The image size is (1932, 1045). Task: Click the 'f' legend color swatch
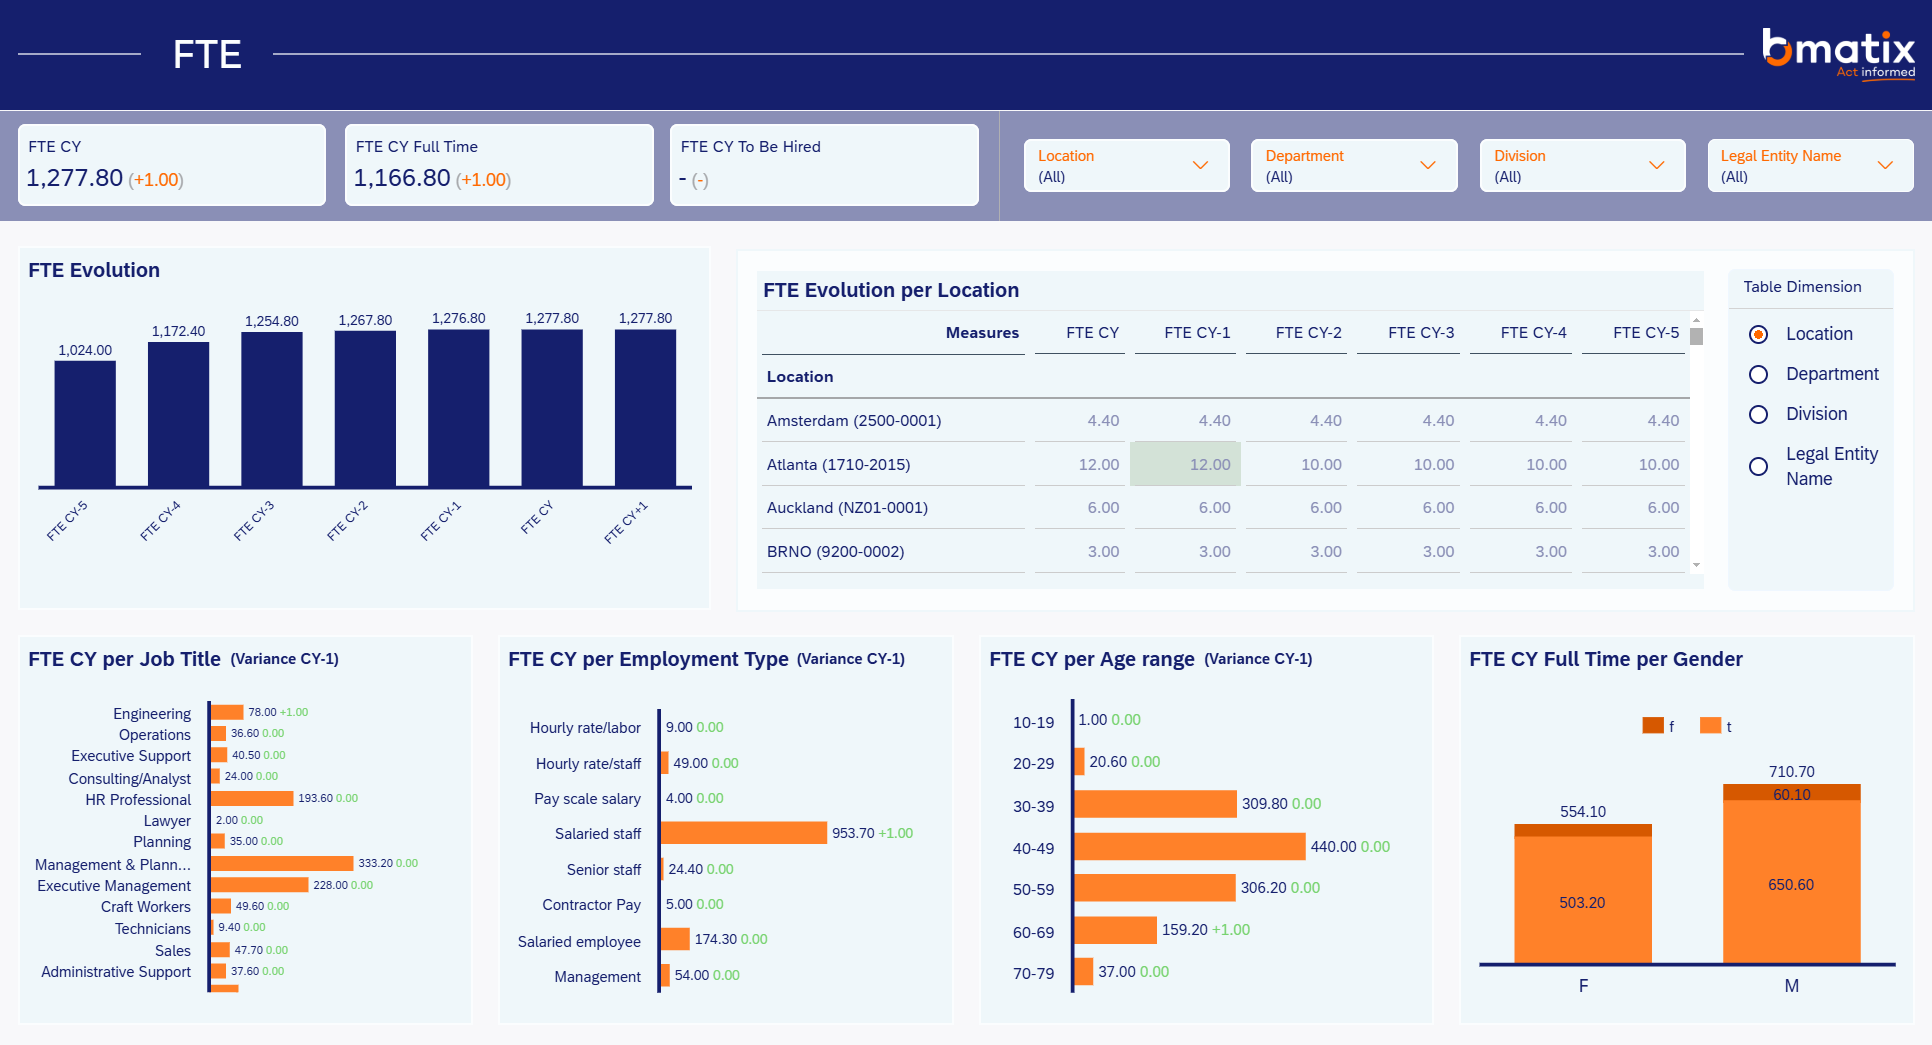point(1653,726)
